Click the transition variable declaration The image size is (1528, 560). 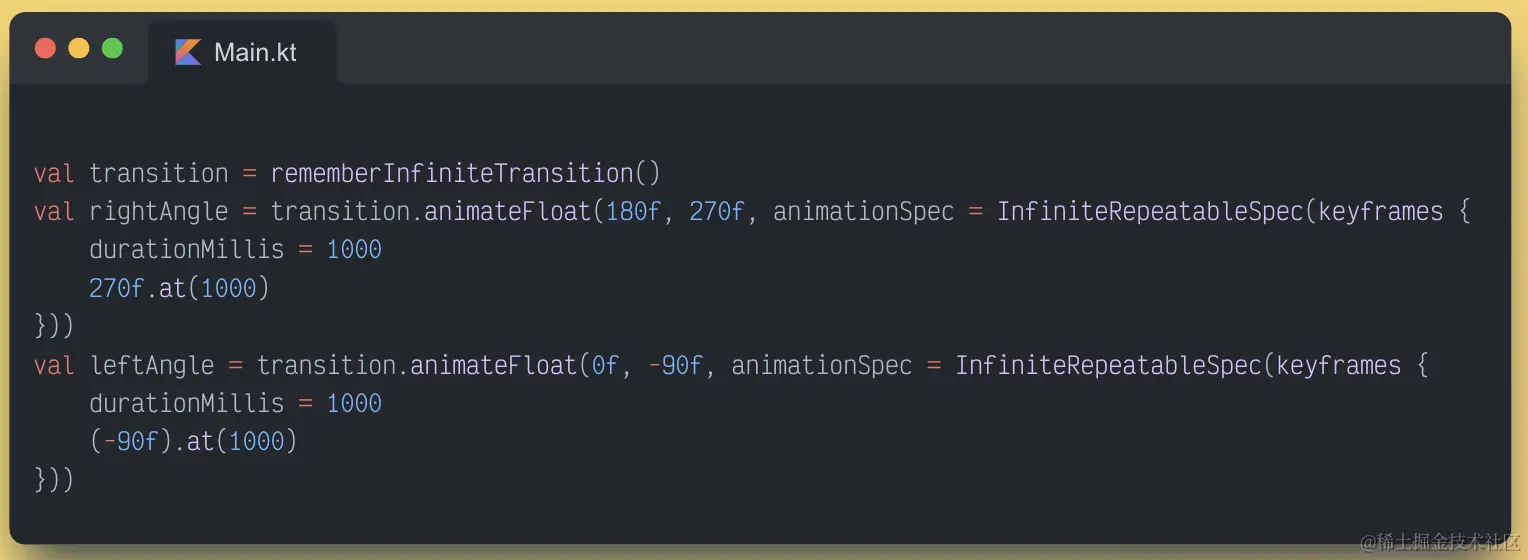[x=159, y=173]
